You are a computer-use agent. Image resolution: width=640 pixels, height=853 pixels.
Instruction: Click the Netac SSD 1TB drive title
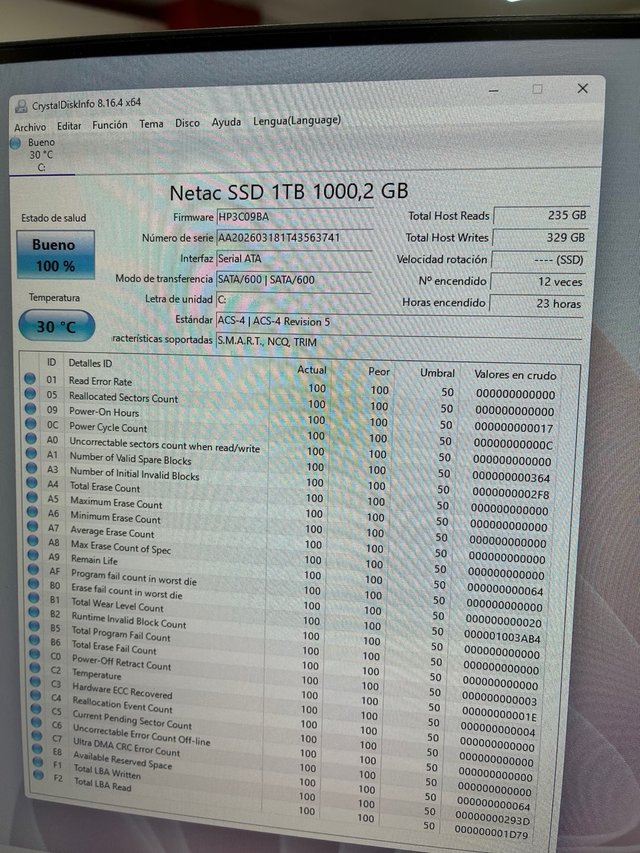coord(289,191)
